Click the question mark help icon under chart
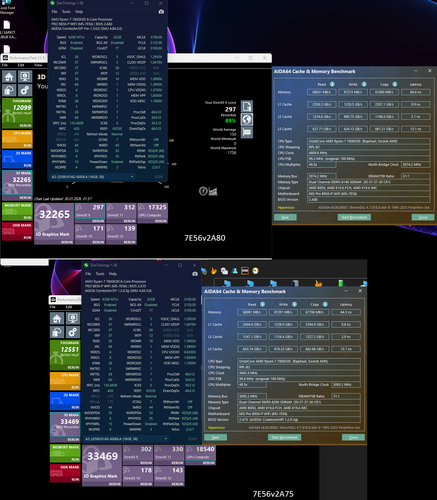The image size is (437, 500). click(203, 191)
